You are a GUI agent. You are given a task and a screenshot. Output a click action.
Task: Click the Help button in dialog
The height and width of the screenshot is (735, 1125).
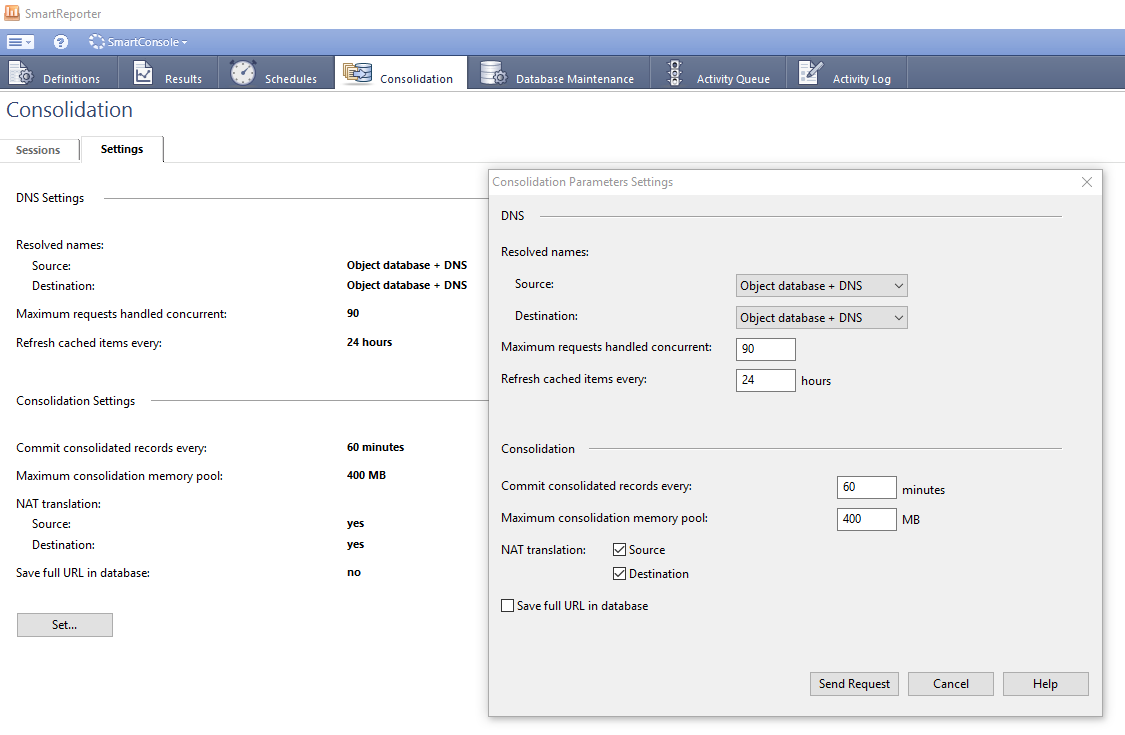(x=1045, y=684)
